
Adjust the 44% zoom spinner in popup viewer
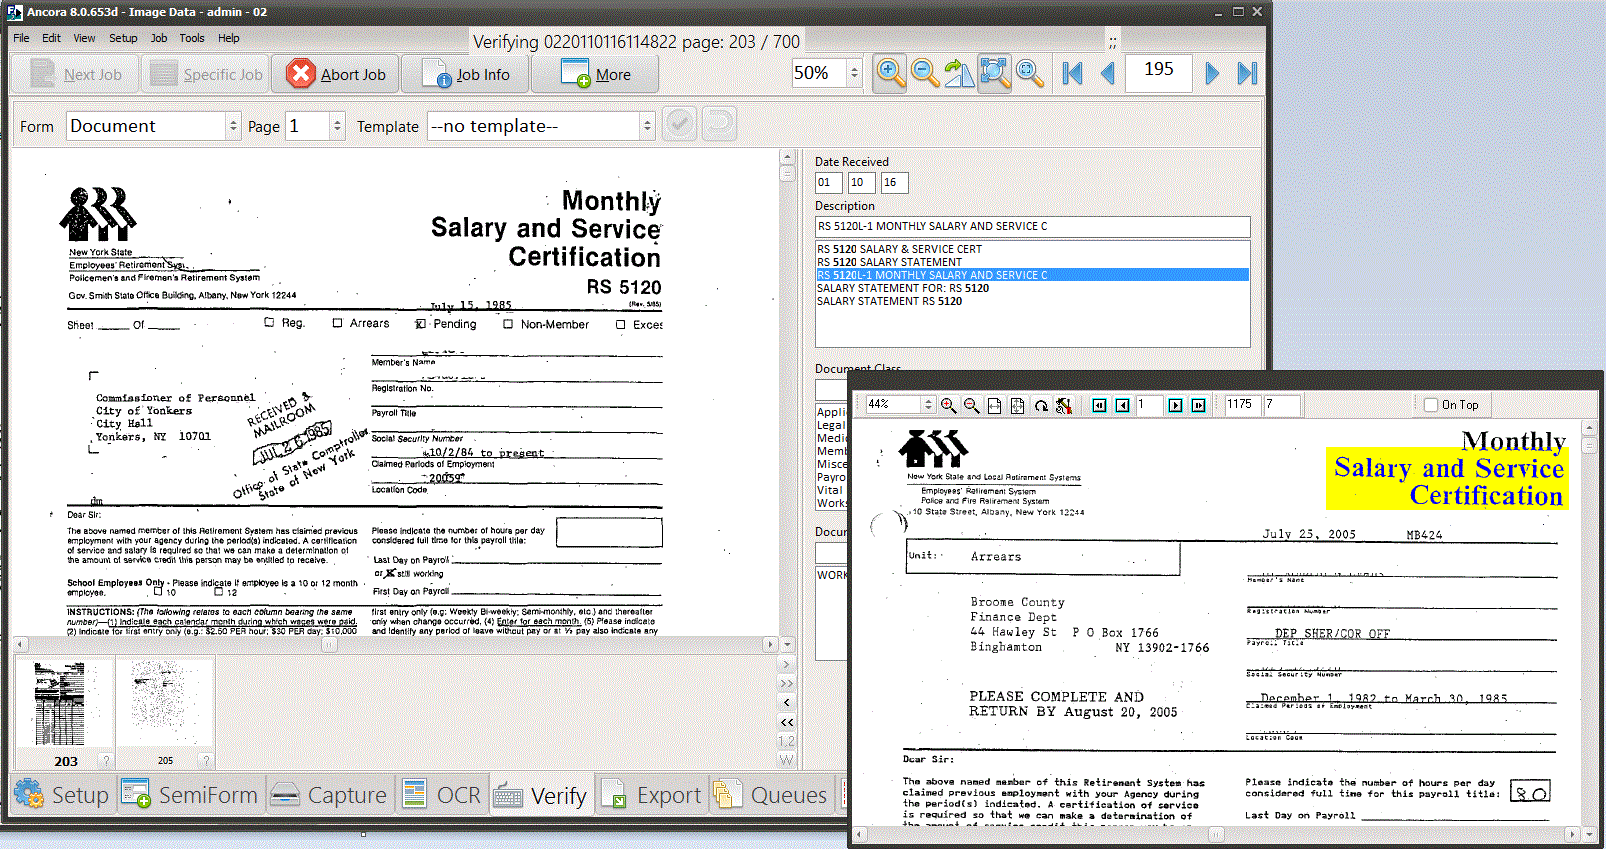pyautogui.click(x=928, y=405)
